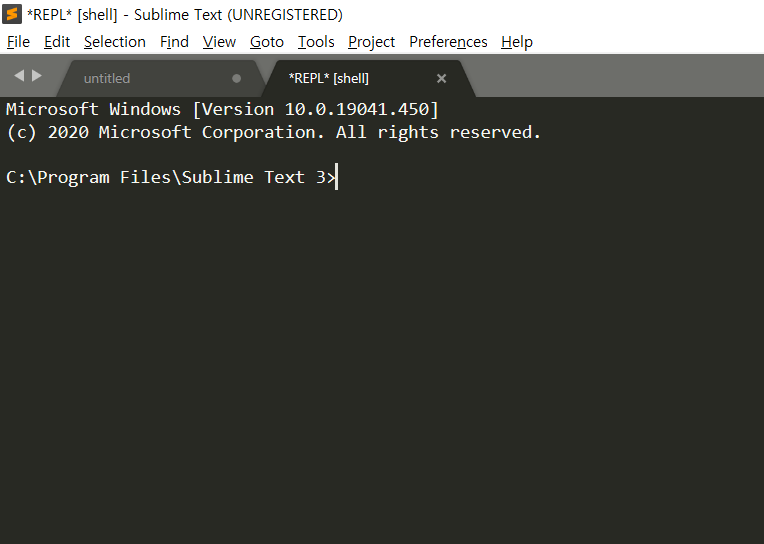Open the Goto menu
The height and width of the screenshot is (544, 764).
(267, 42)
